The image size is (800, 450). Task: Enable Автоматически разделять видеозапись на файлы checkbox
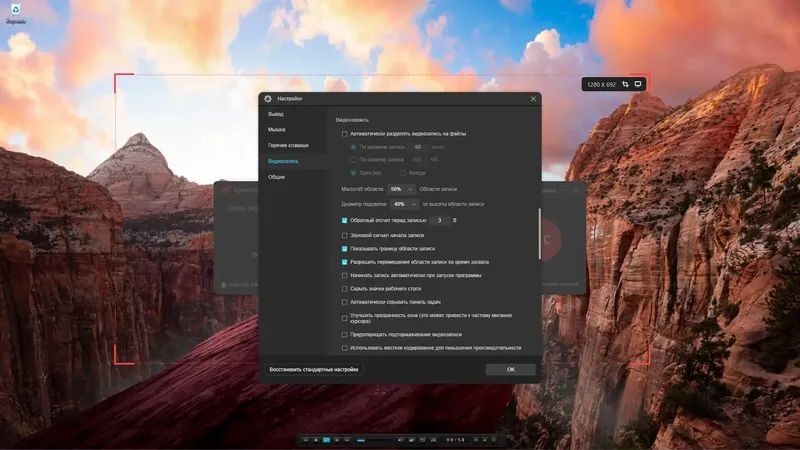click(x=344, y=134)
